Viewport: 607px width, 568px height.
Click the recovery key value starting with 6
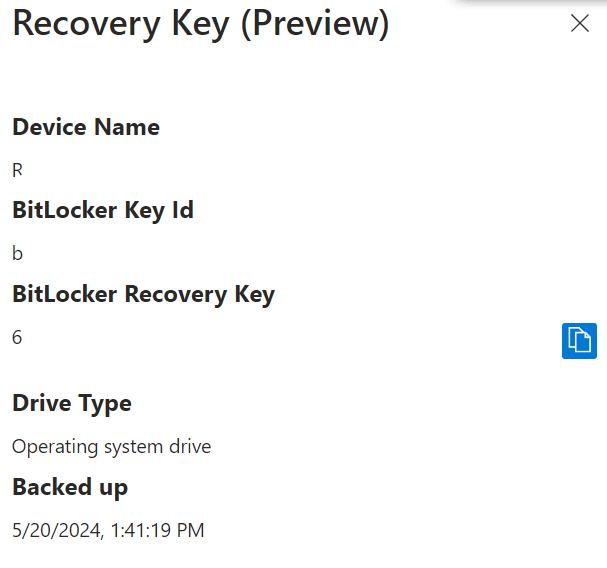pos(17,337)
